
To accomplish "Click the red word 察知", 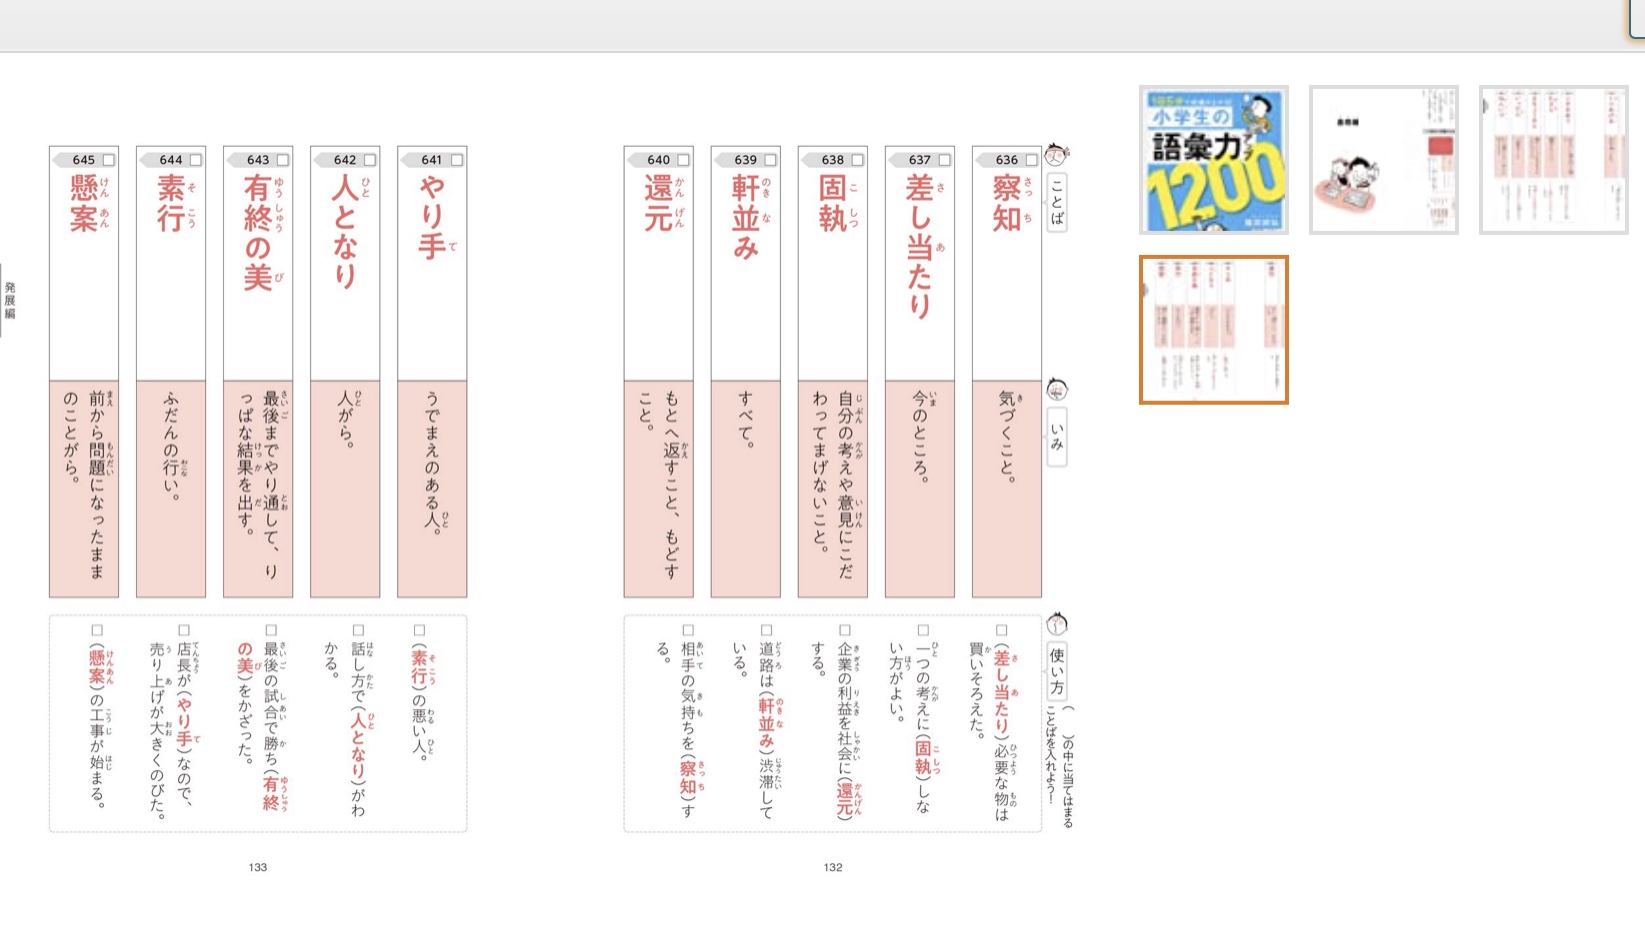I will (x=1006, y=203).
